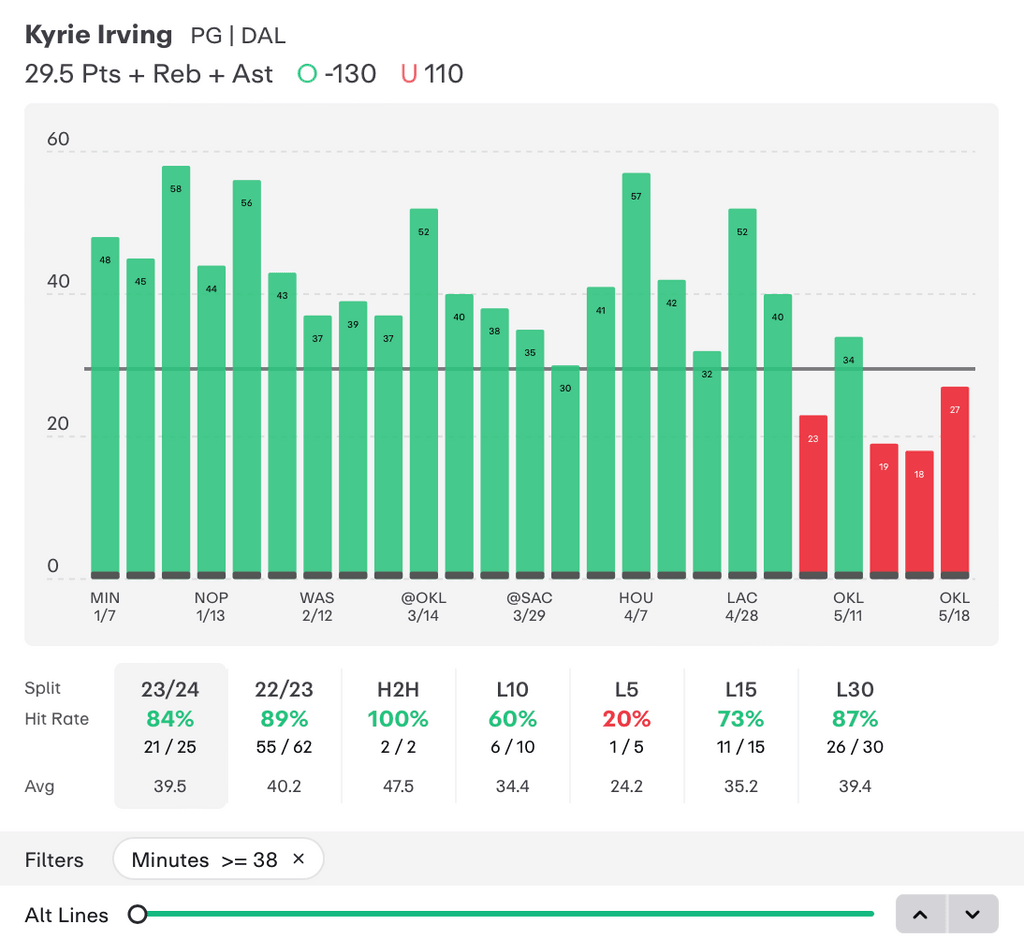The height and width of the screenshot is (942, 1024).
Task: Click the 84% hit rate value
Action: (x=170, y=719)
